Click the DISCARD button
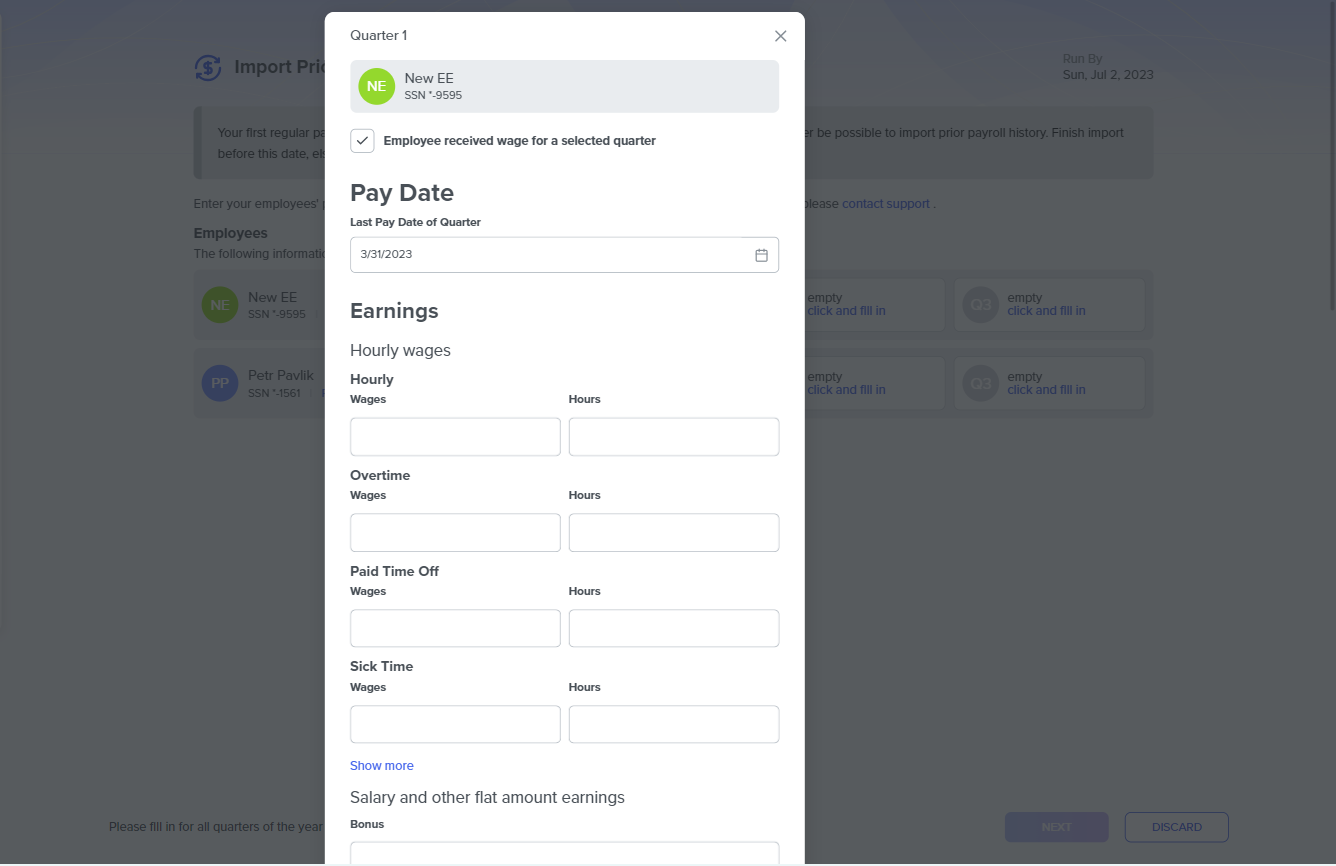Viewport: 1336px width, 866px height. [1176, 827]
